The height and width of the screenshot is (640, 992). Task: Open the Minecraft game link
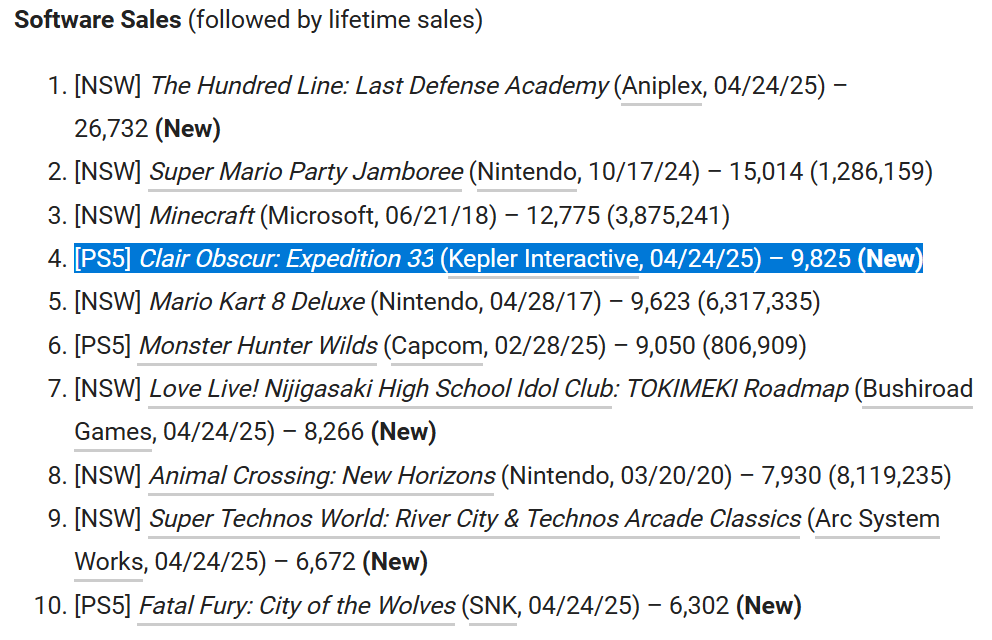(x=202, y=215)
